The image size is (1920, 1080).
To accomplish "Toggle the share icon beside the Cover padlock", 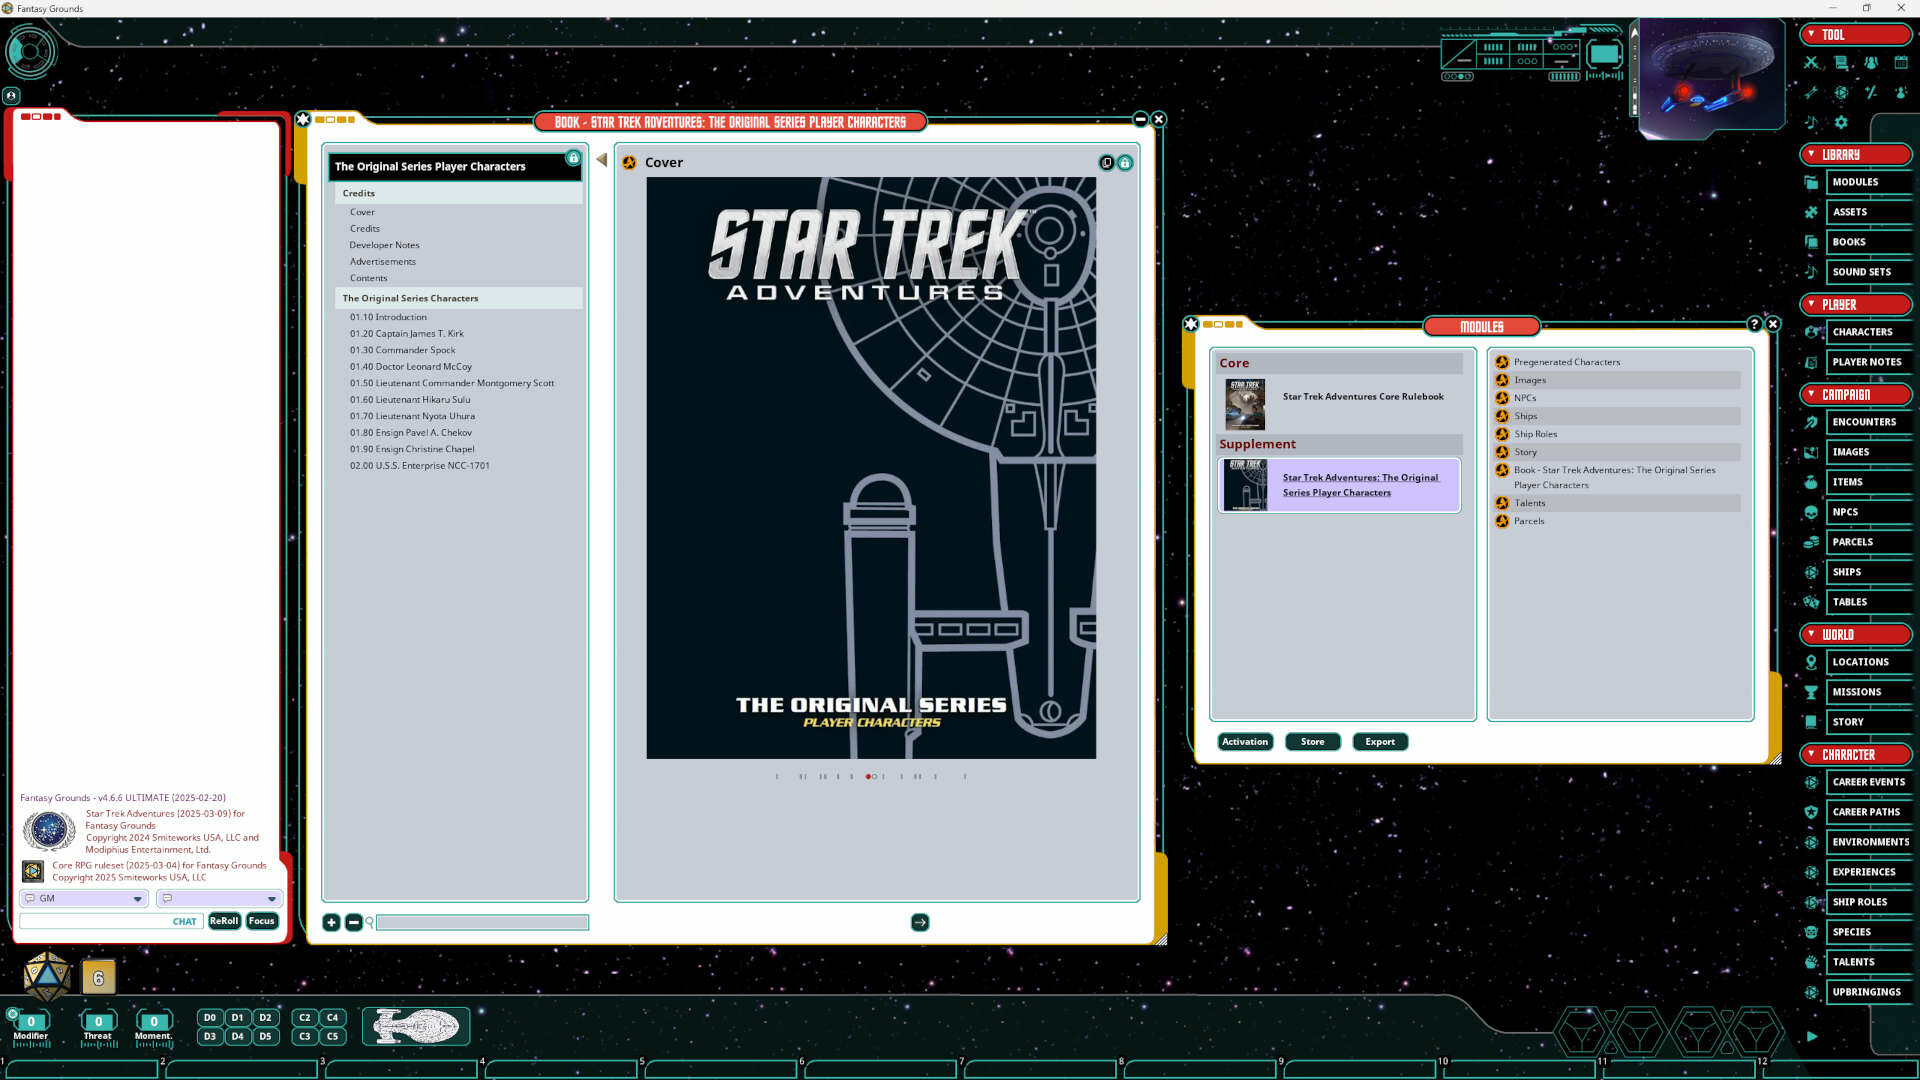I will [1105, 162].
